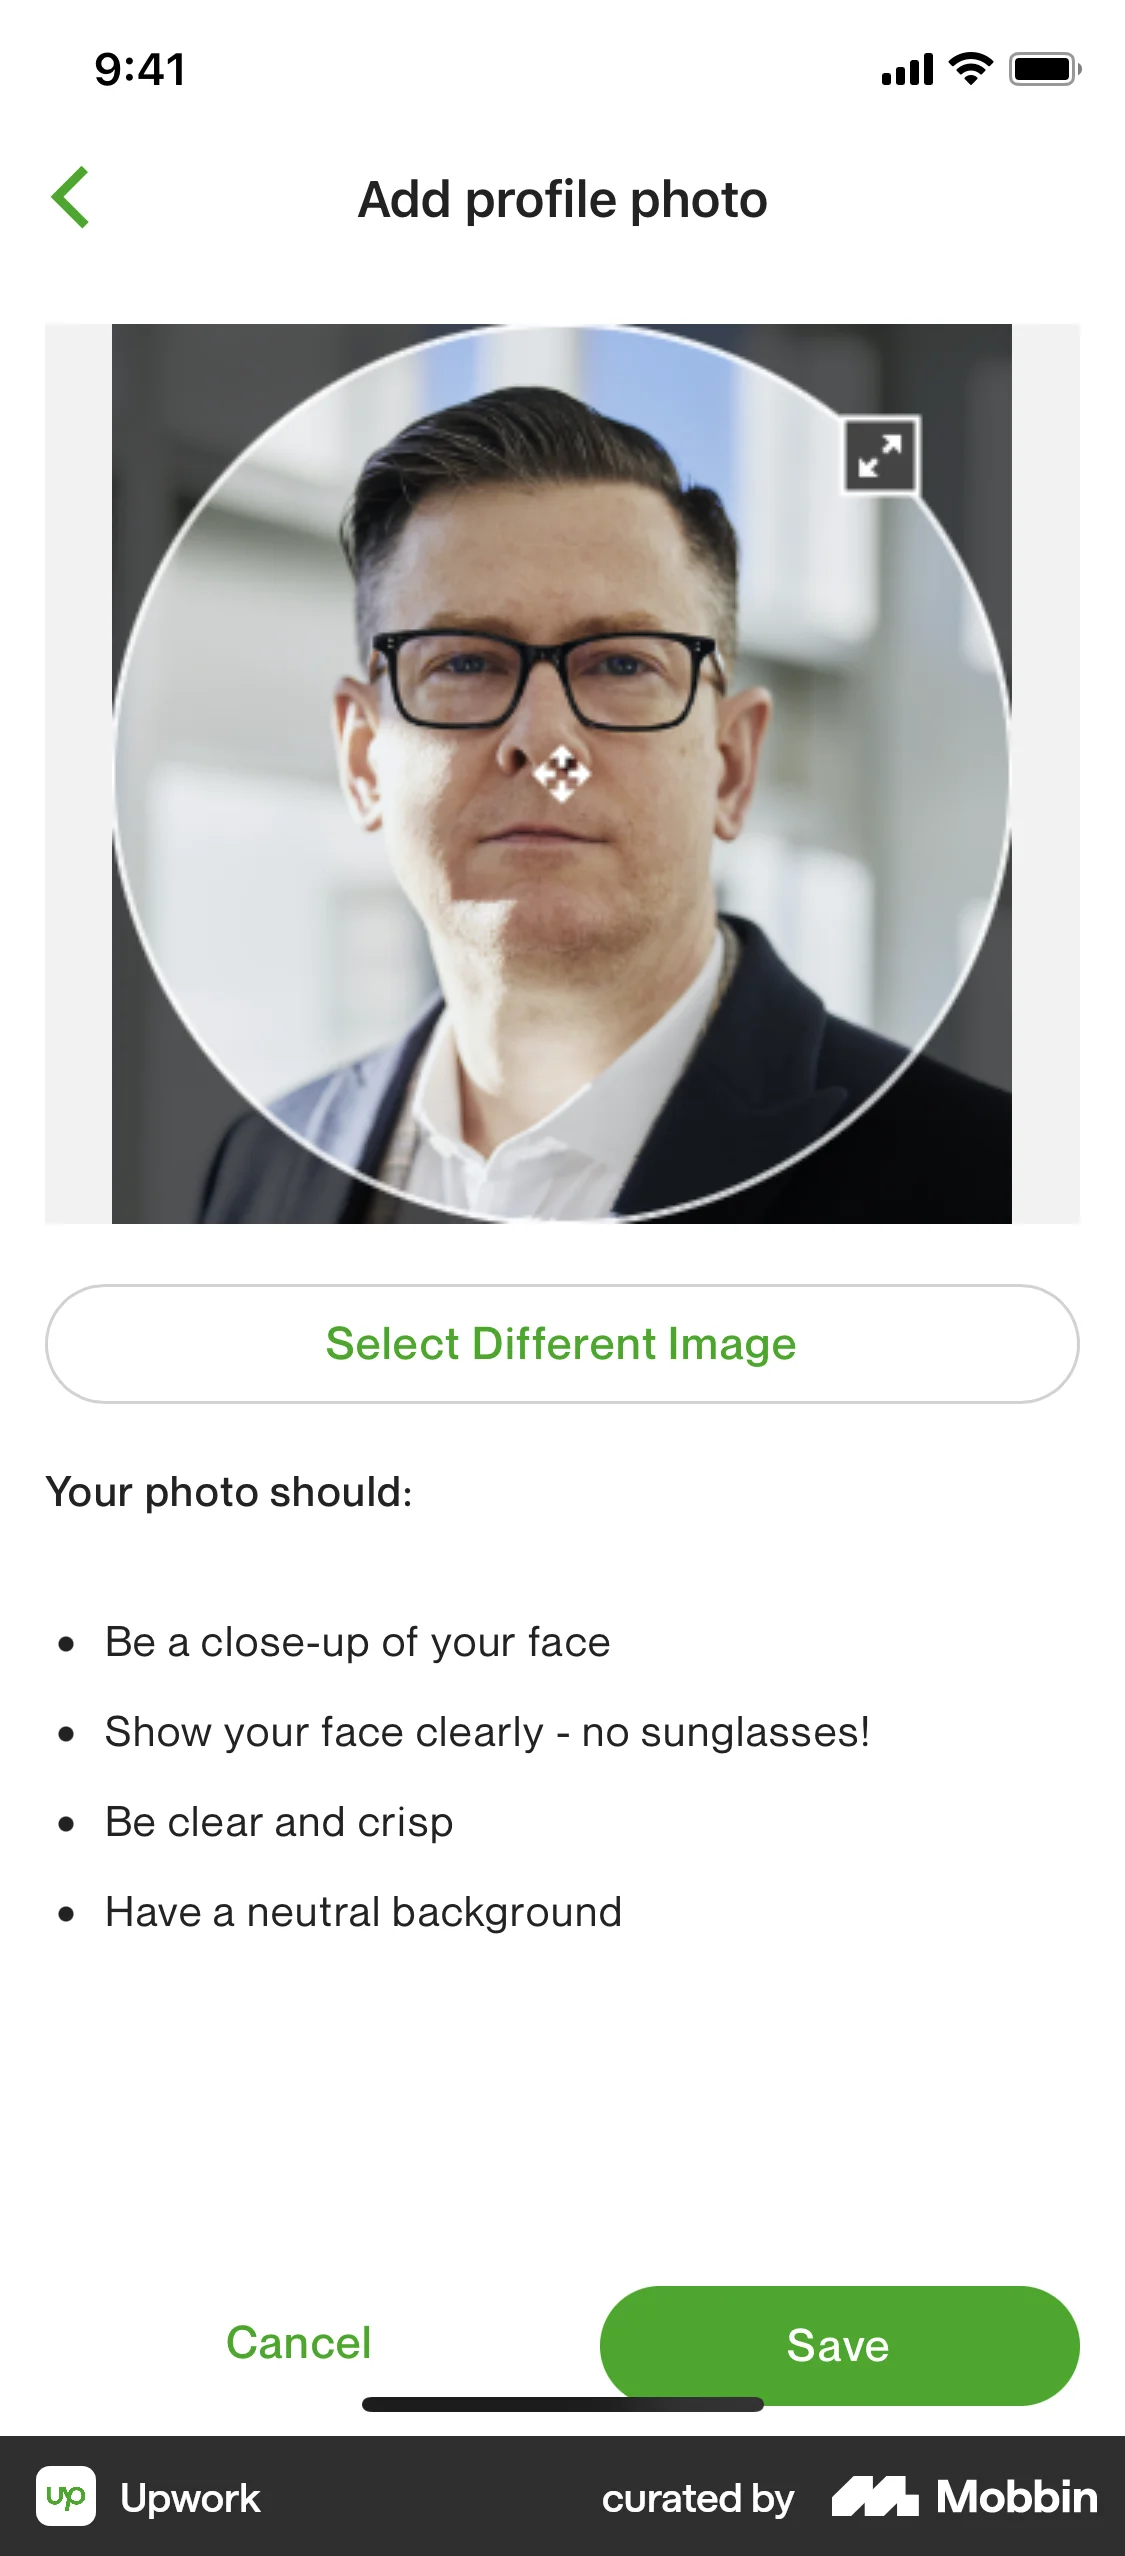Image resolution: width=1125 pixels, height=2556 pixels.
Task: Tap the Upwork logo icon in footer
Action: tap(66, 2497)
